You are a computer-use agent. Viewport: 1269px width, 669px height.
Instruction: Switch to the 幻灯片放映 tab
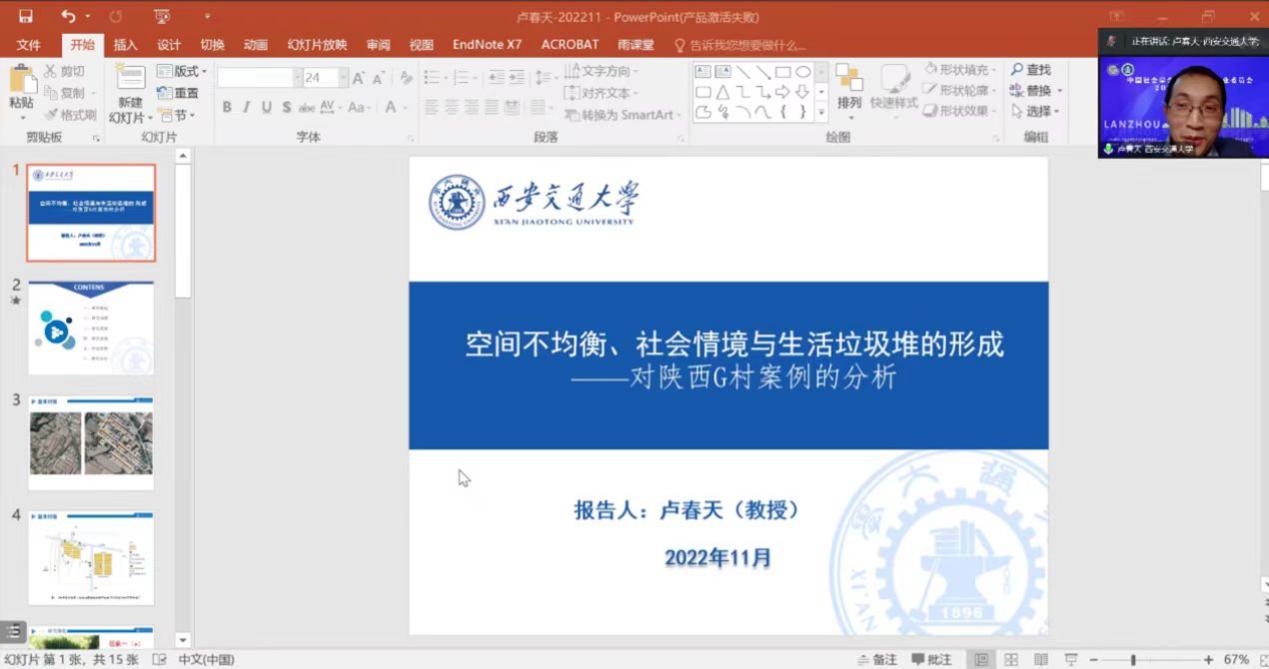point(317,45)
